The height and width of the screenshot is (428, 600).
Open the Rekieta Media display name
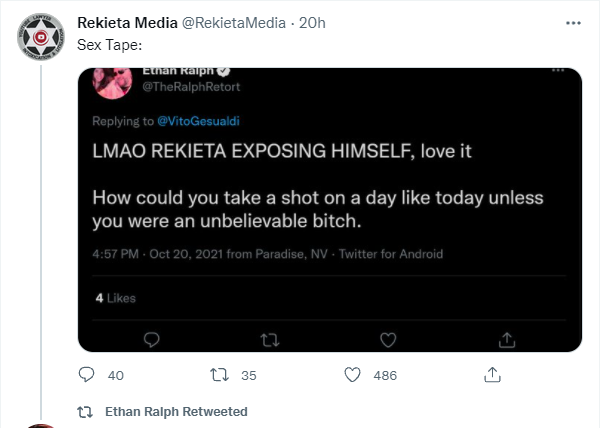point(127,23)
